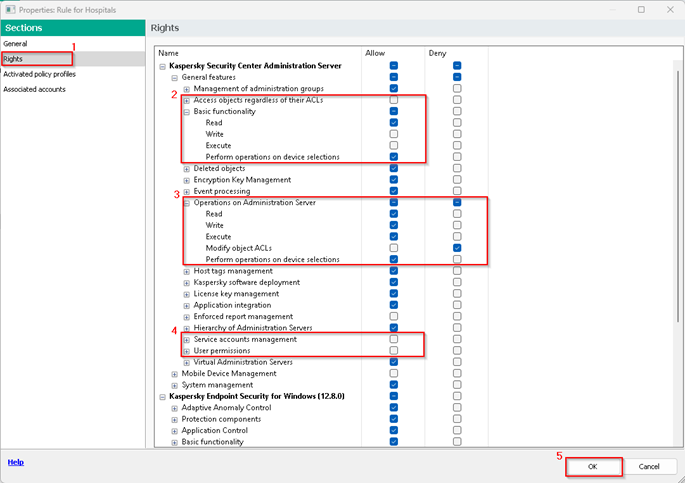Screen dimensions: 685x483
Task: Check Allow for Service accounts management
Action: (x=394, y=339)
